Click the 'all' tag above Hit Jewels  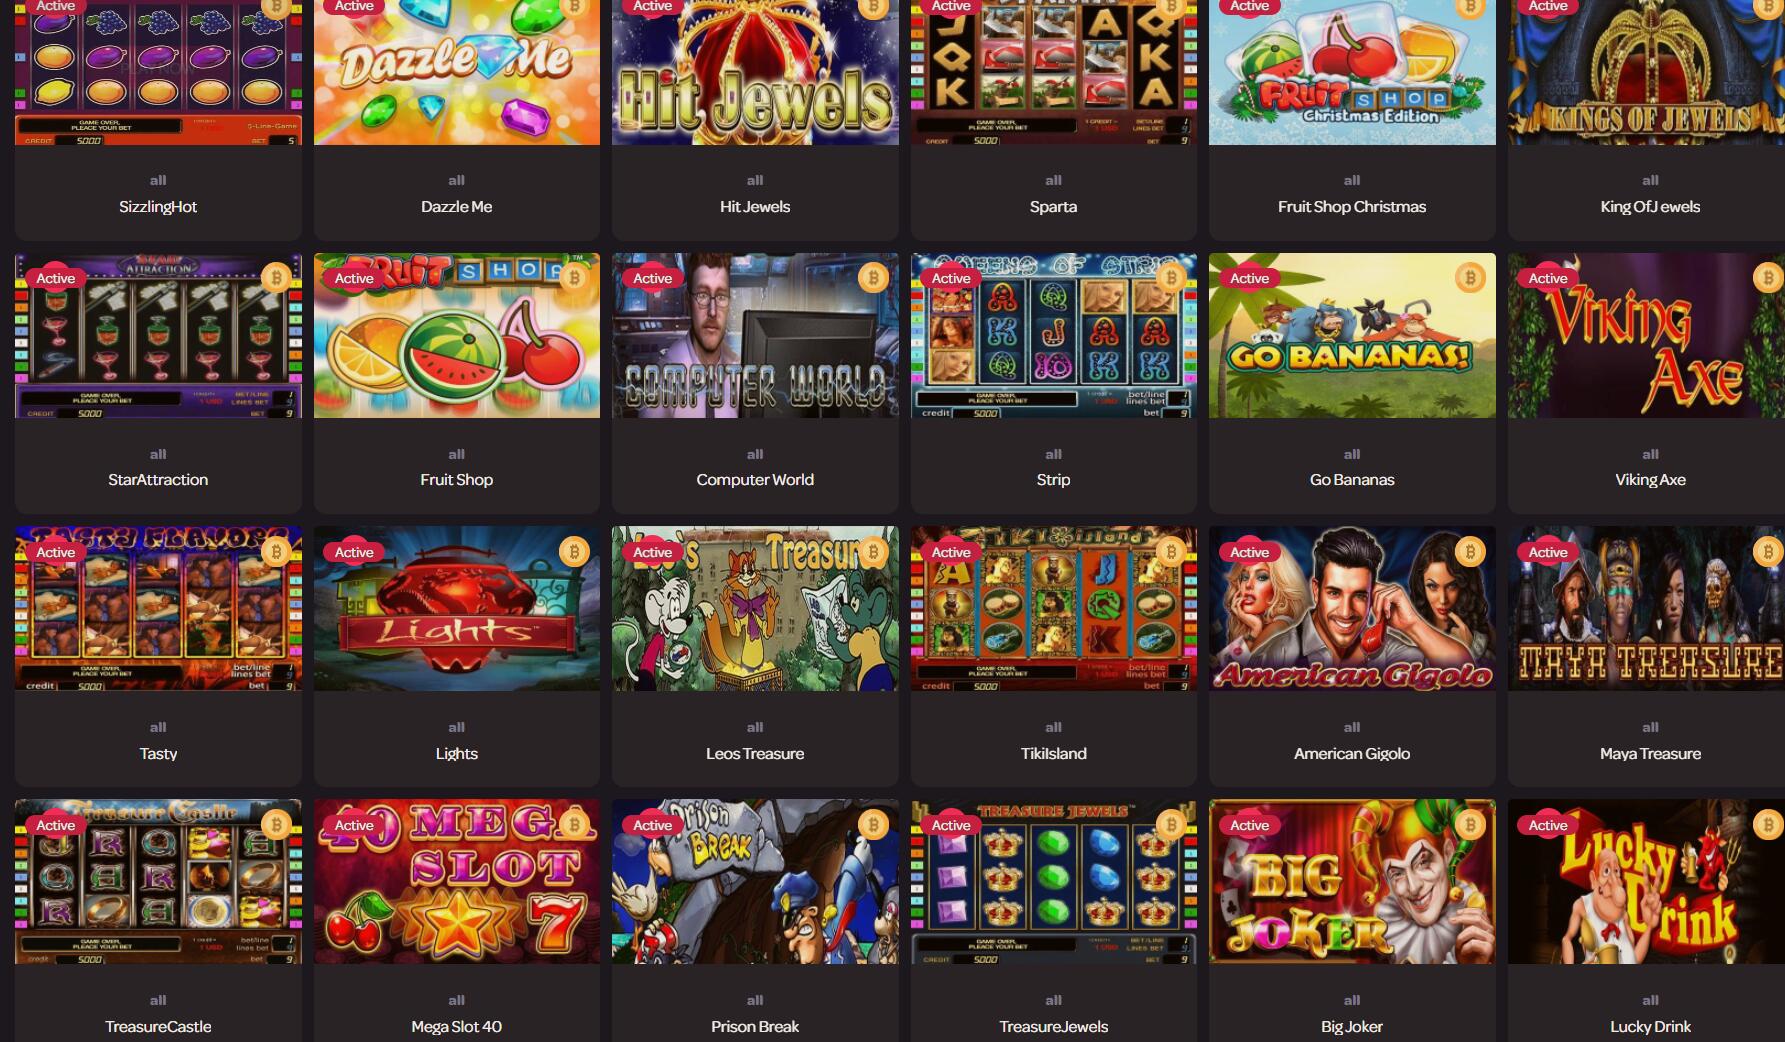pos(755,180)
